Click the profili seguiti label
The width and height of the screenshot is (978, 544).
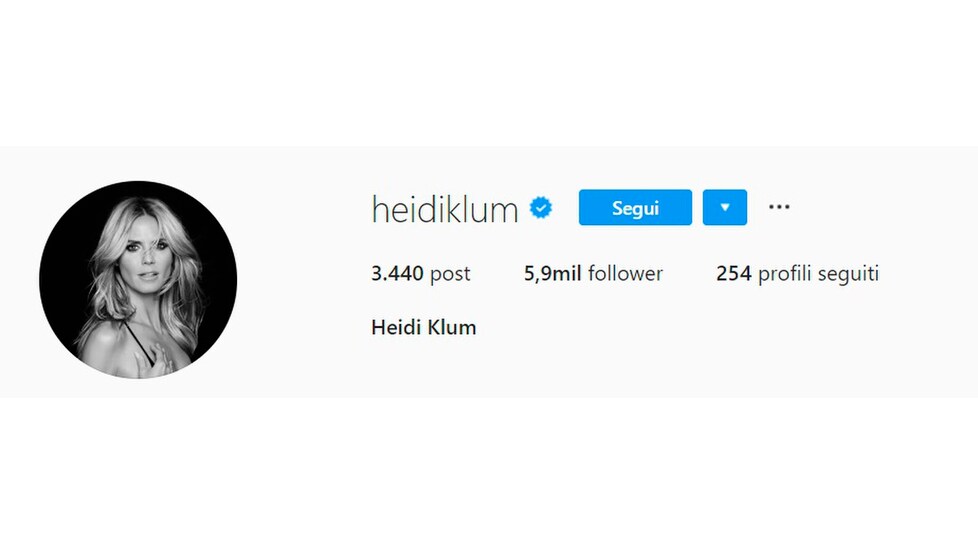(x=818, y=274)
